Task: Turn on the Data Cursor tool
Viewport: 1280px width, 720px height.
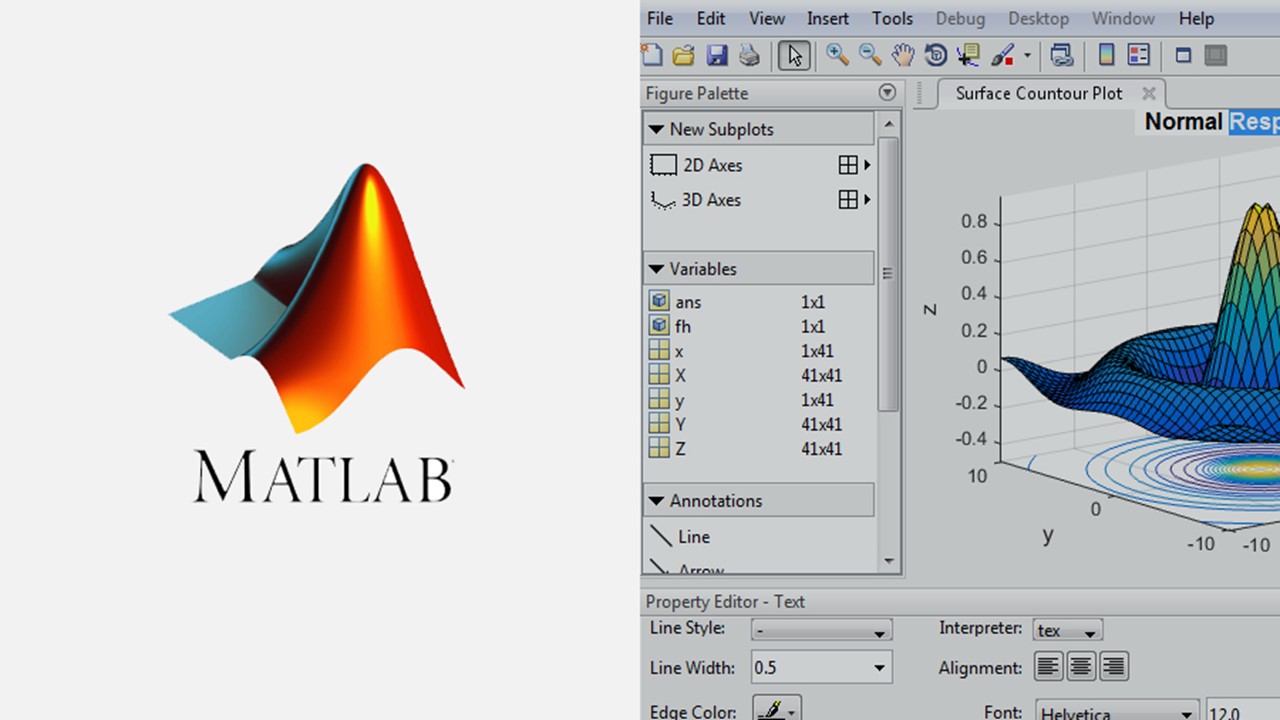Action: [968, 55]
